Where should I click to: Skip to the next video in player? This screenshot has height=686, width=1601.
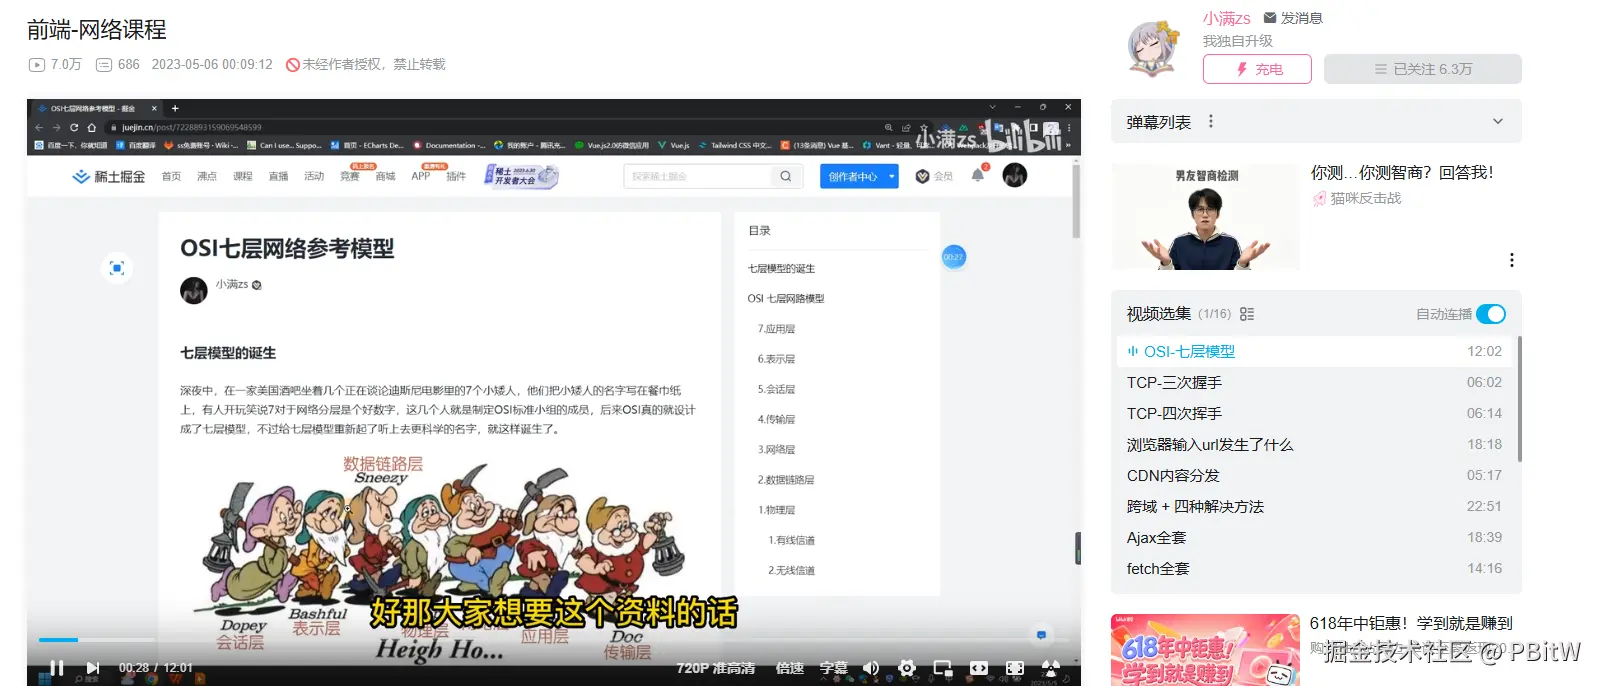[93, 668]
